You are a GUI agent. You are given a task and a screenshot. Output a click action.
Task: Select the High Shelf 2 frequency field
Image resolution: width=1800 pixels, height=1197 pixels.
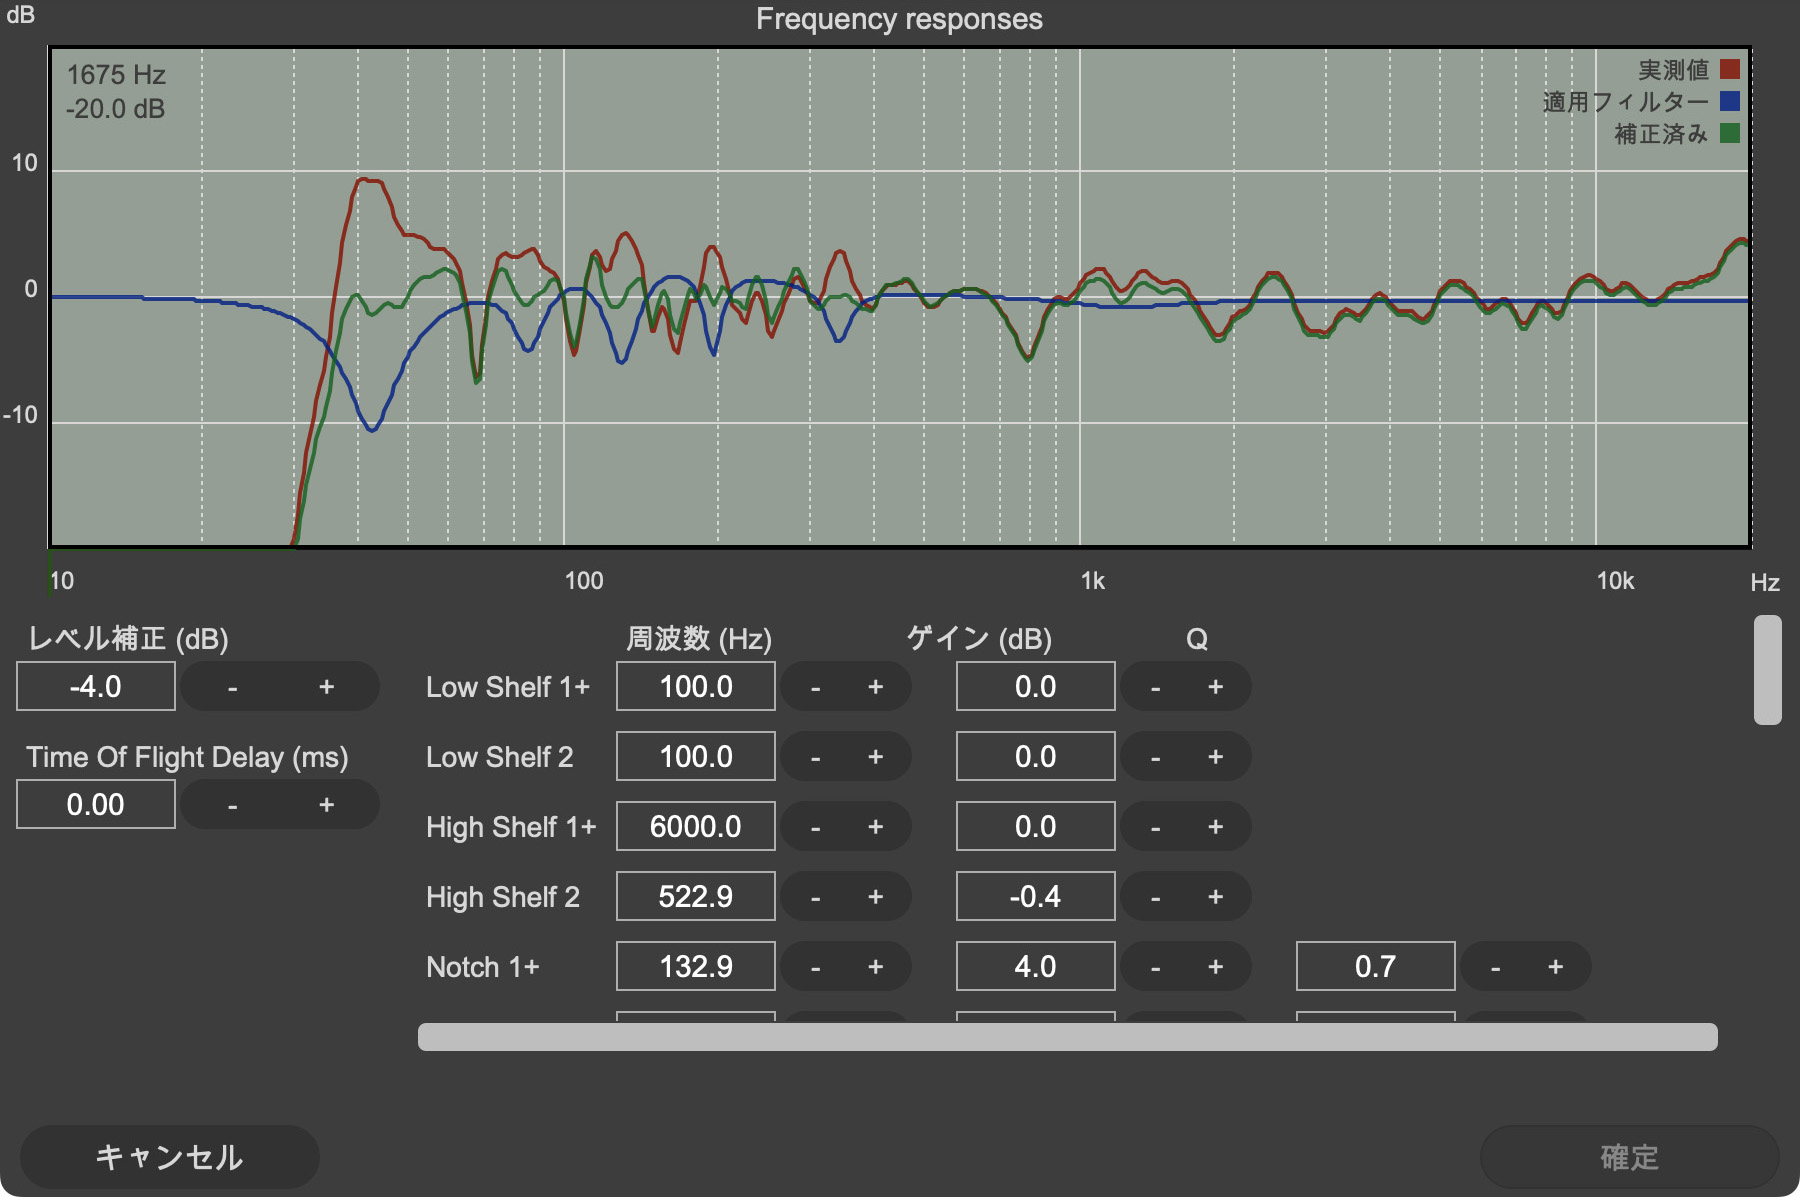(x=696, y=897)
